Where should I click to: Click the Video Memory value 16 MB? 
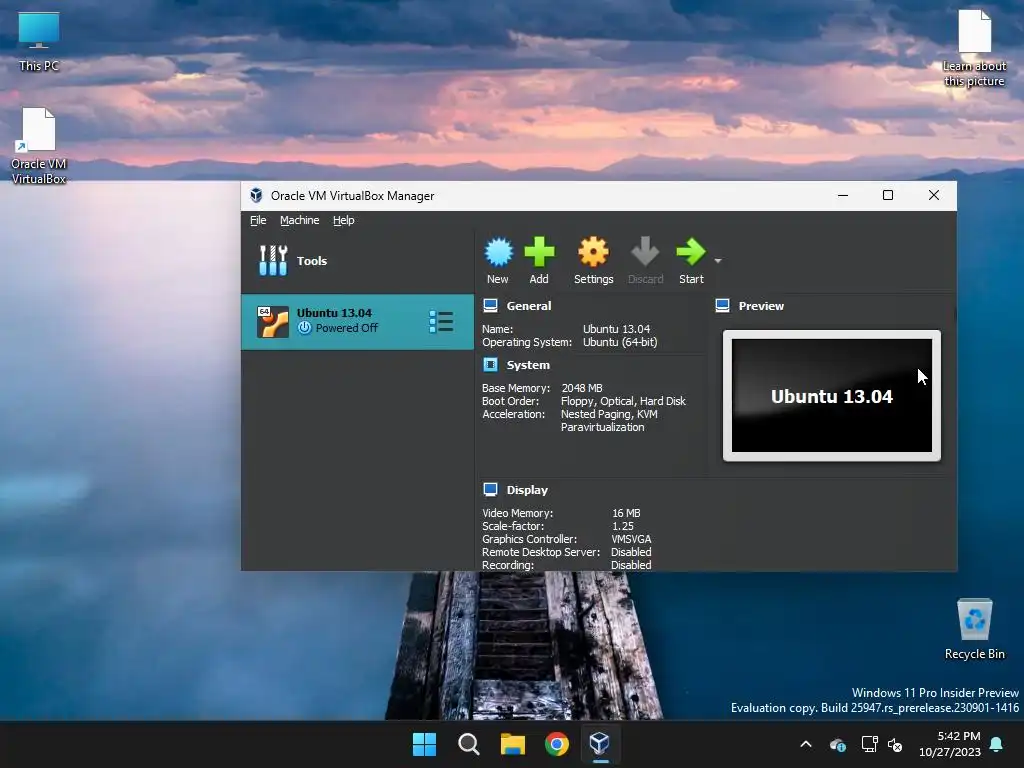626,513
